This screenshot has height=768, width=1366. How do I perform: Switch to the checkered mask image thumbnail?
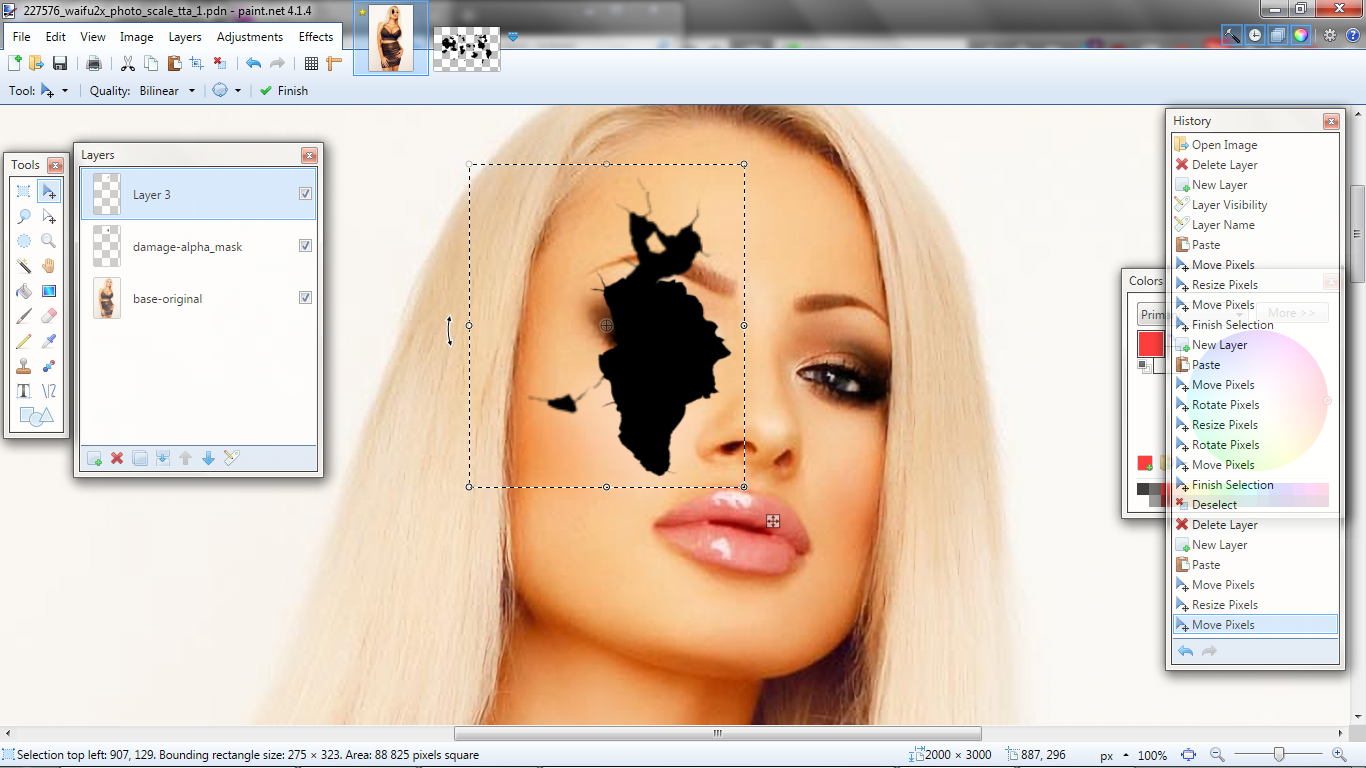pos(467,49)
